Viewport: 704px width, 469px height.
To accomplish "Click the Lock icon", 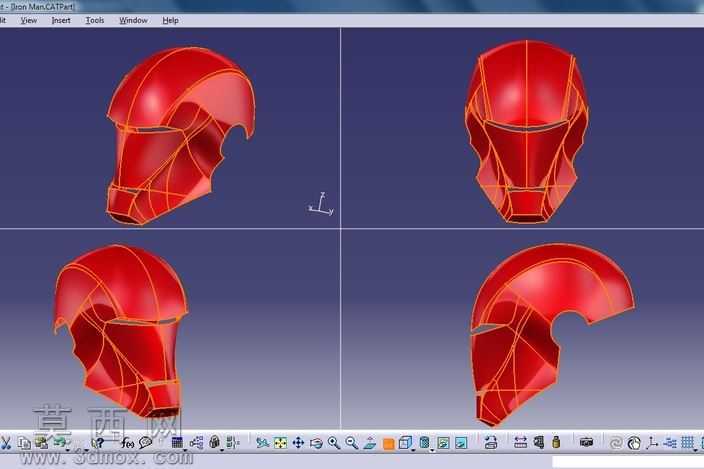I will coord(214,442).
